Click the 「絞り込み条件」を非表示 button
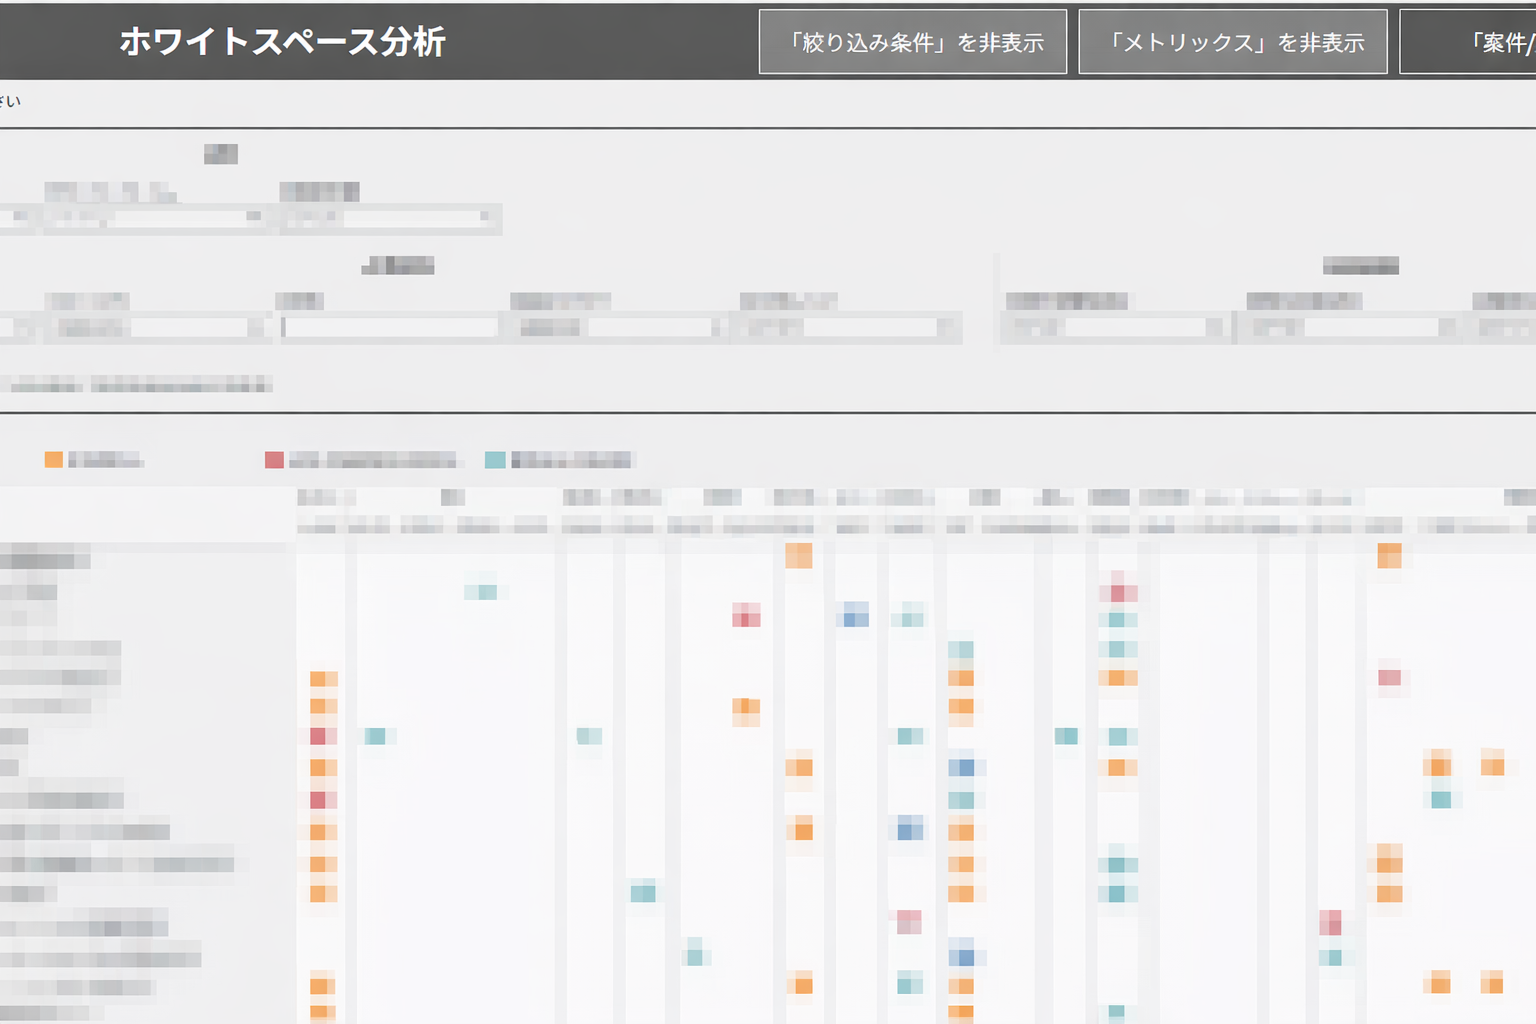 click(912, 42)
